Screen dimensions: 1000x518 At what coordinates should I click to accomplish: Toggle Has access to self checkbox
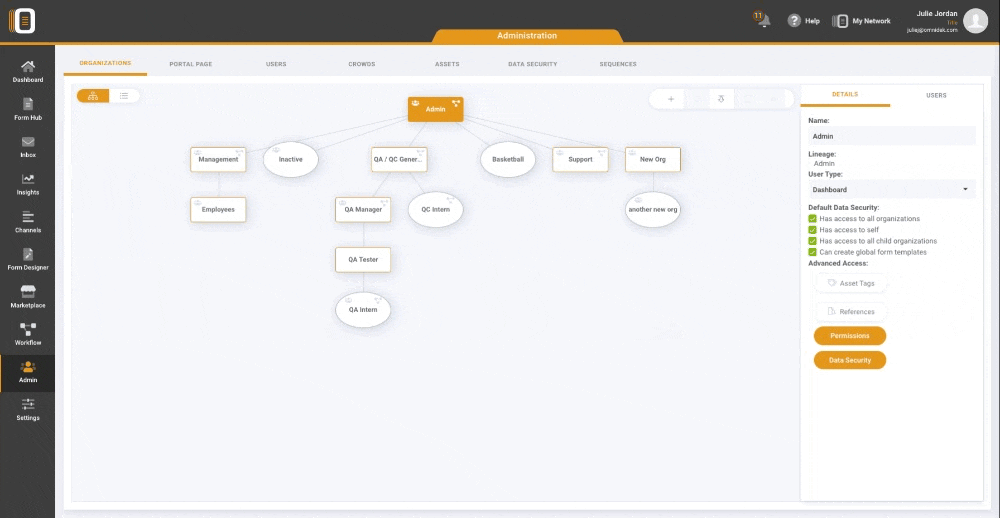813,230
